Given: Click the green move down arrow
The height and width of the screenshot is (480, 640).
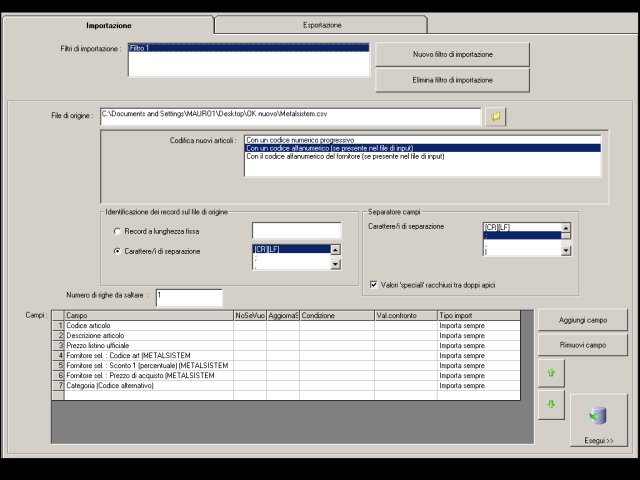Looking at the screenshot, I should pos(550,403).
